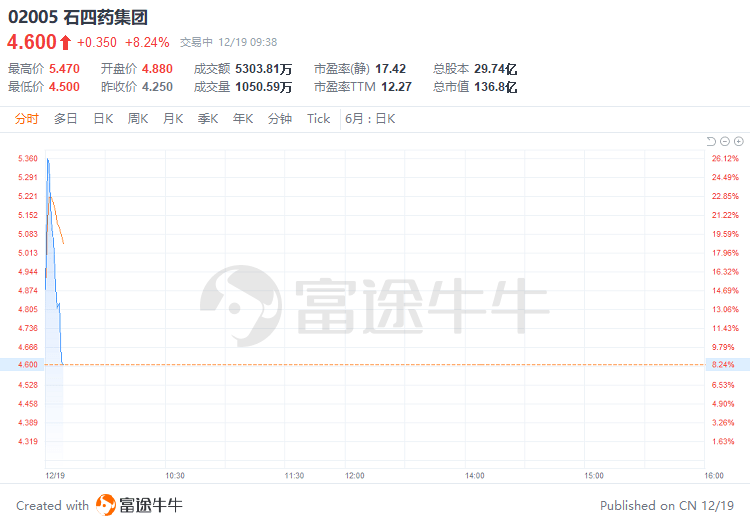
Task: Switch to 多日 tab
Action: [66, 119]
